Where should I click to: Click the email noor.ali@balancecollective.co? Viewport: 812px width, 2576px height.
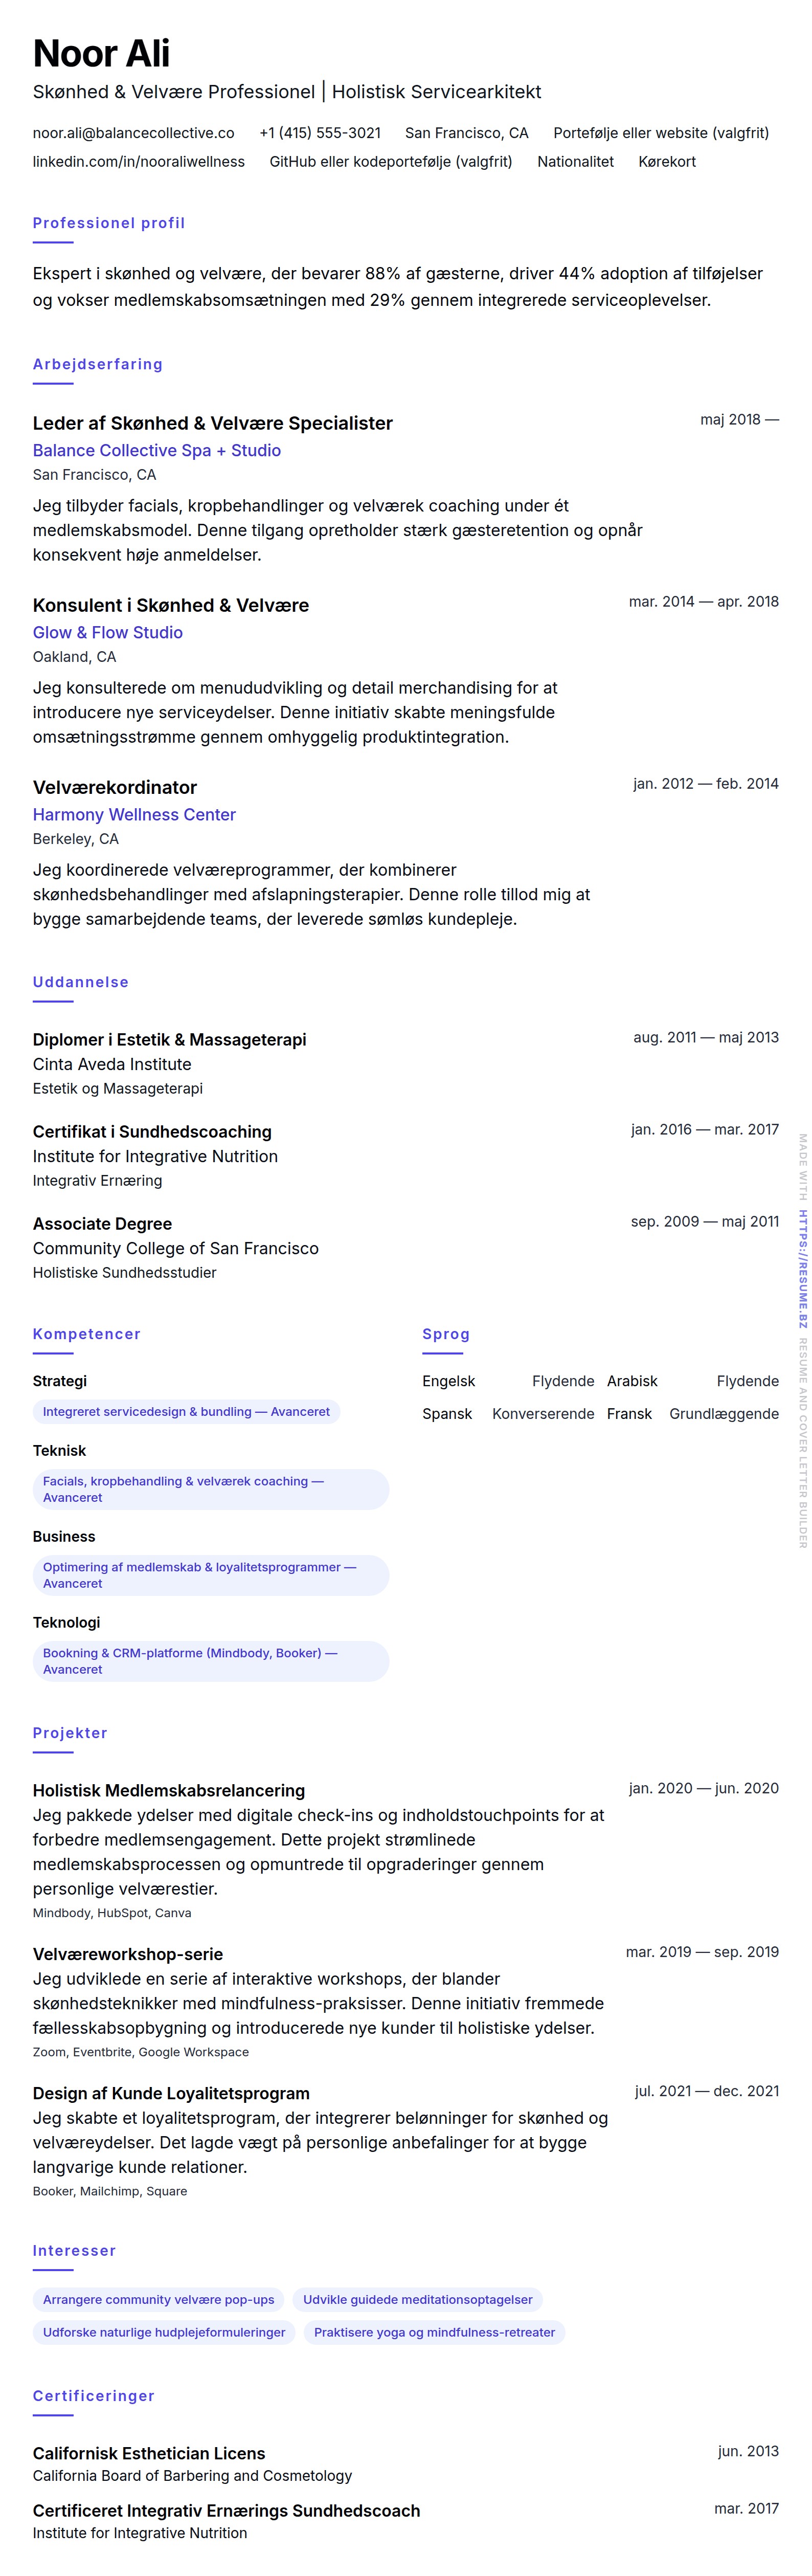click(x=133, y=133)
